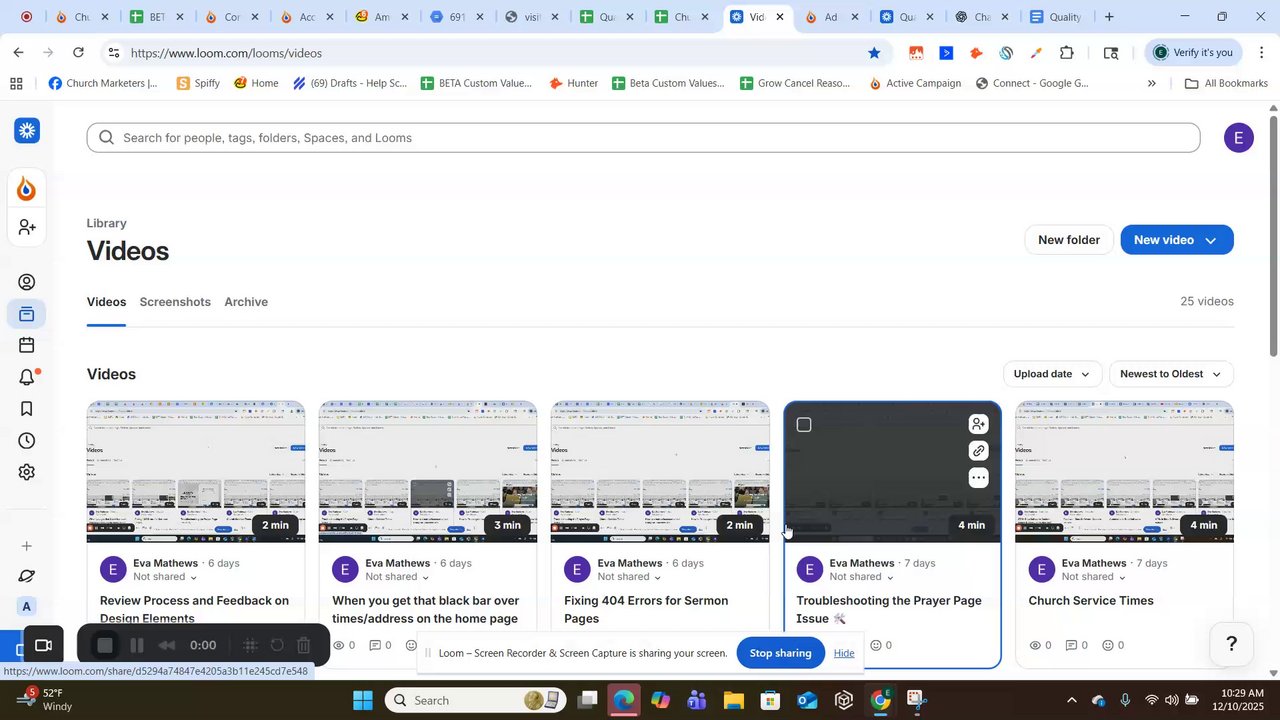Click the Hide link in sharing bar
Image resolution: width=1280 pixels, height=720 pixels.
tap(844, 653)
